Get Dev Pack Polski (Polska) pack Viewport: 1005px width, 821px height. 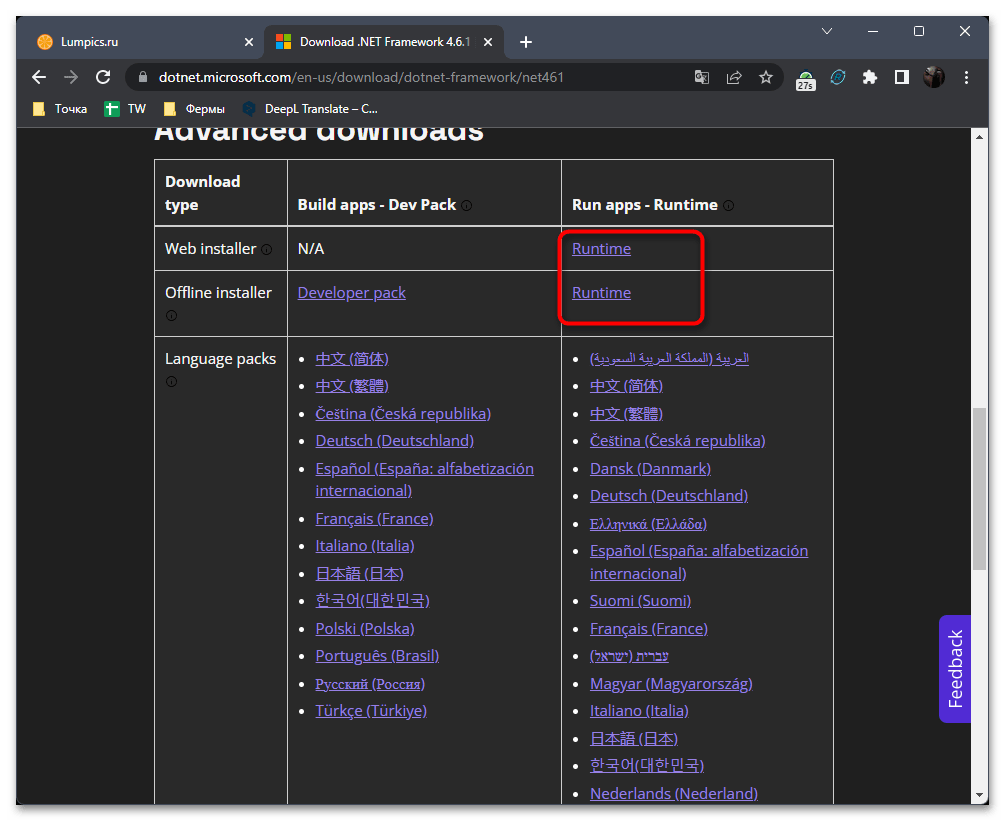point(365,629)
